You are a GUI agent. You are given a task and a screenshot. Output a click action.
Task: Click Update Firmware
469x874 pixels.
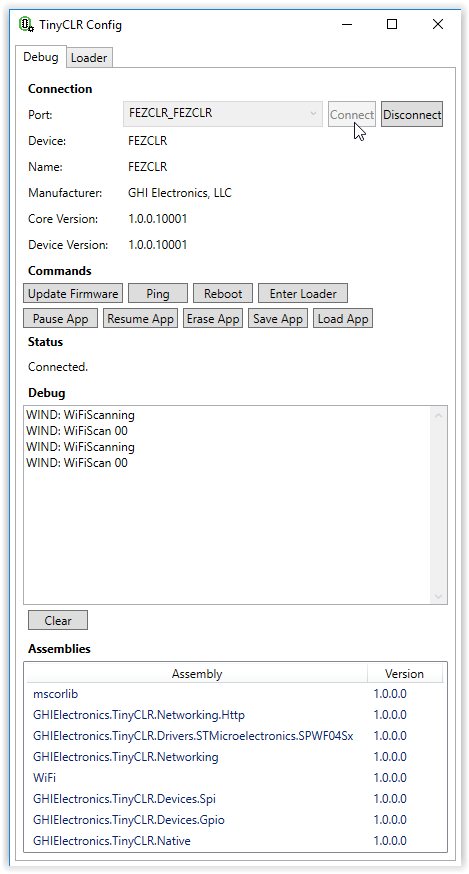tap(73, 294)
